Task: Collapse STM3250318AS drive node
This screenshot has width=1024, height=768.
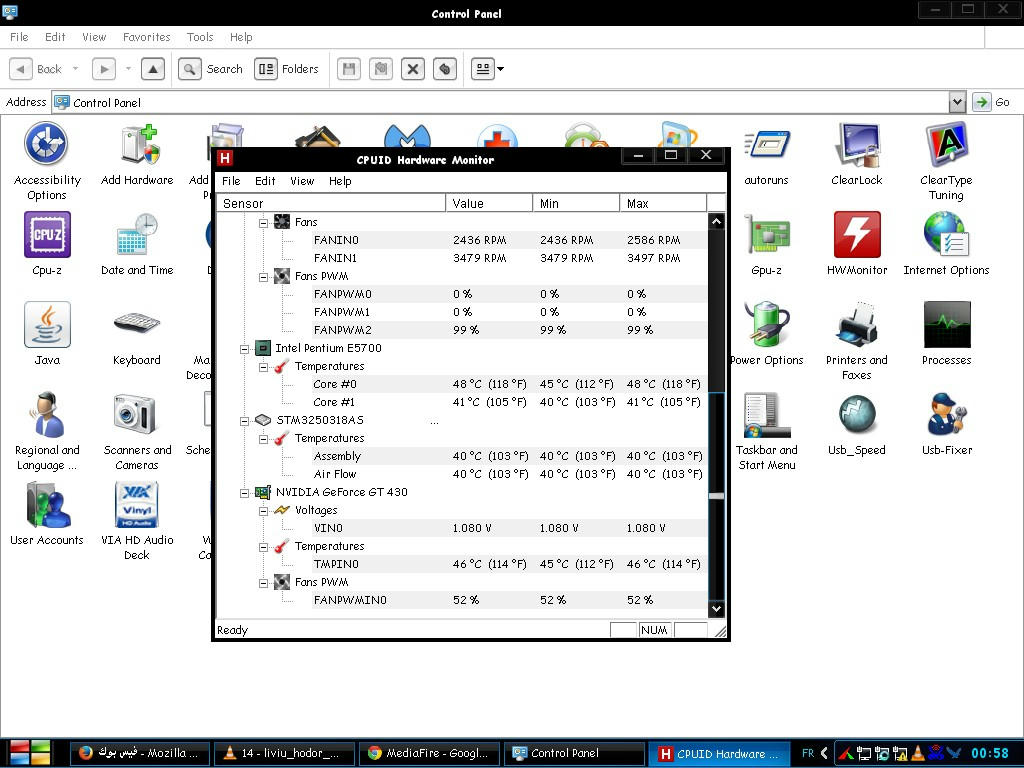Action: point(244,421)
